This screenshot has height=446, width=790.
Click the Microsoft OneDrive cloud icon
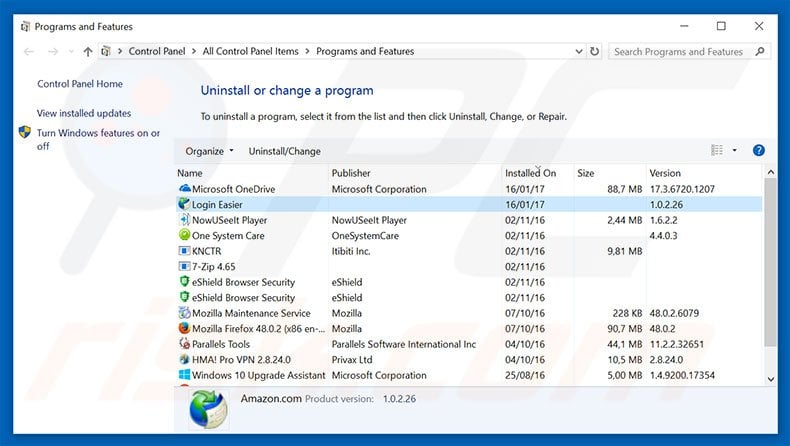pyautogui.click(x=184, y=188)
